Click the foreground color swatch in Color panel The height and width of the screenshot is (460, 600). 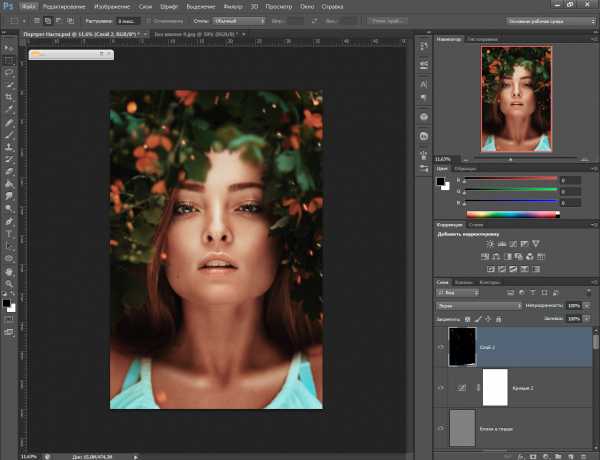[x=441, y=181]
